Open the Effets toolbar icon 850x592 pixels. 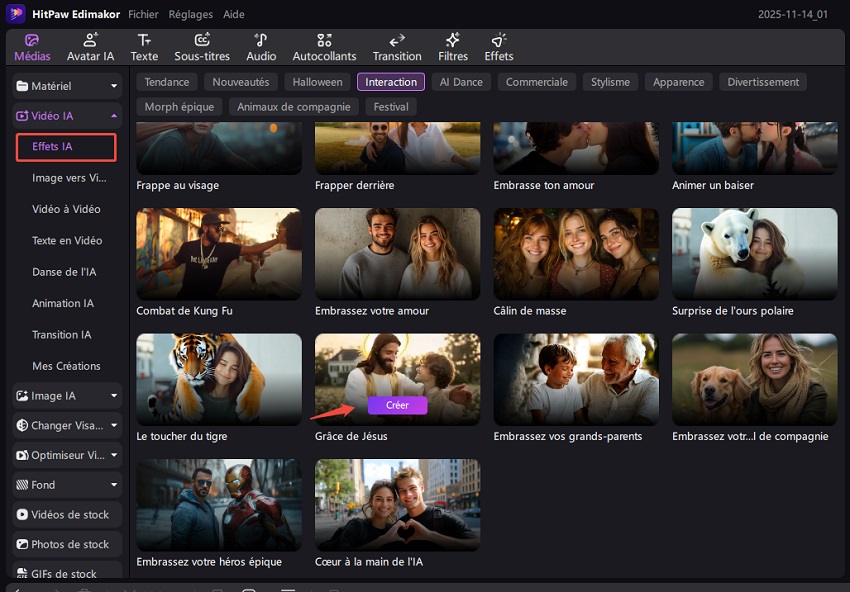pos(498,46)
